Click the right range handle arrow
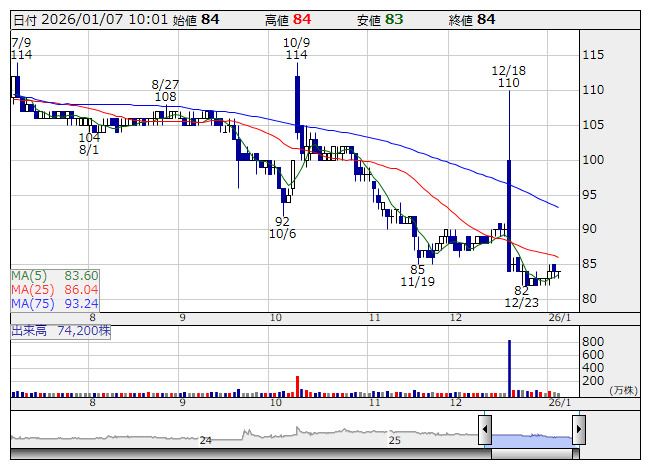Screen dimensions: 653x470 (x=579, y=429)
